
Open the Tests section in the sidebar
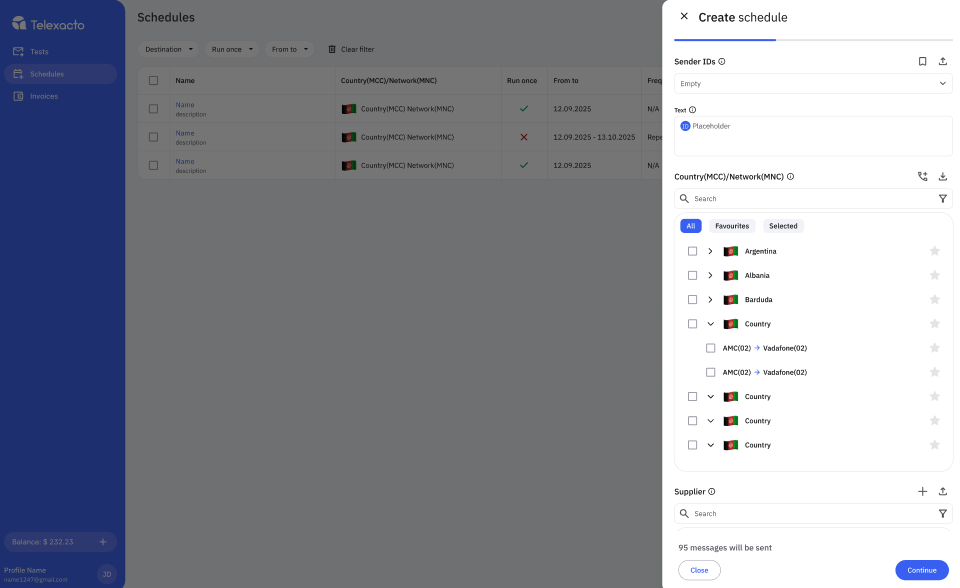40,51
